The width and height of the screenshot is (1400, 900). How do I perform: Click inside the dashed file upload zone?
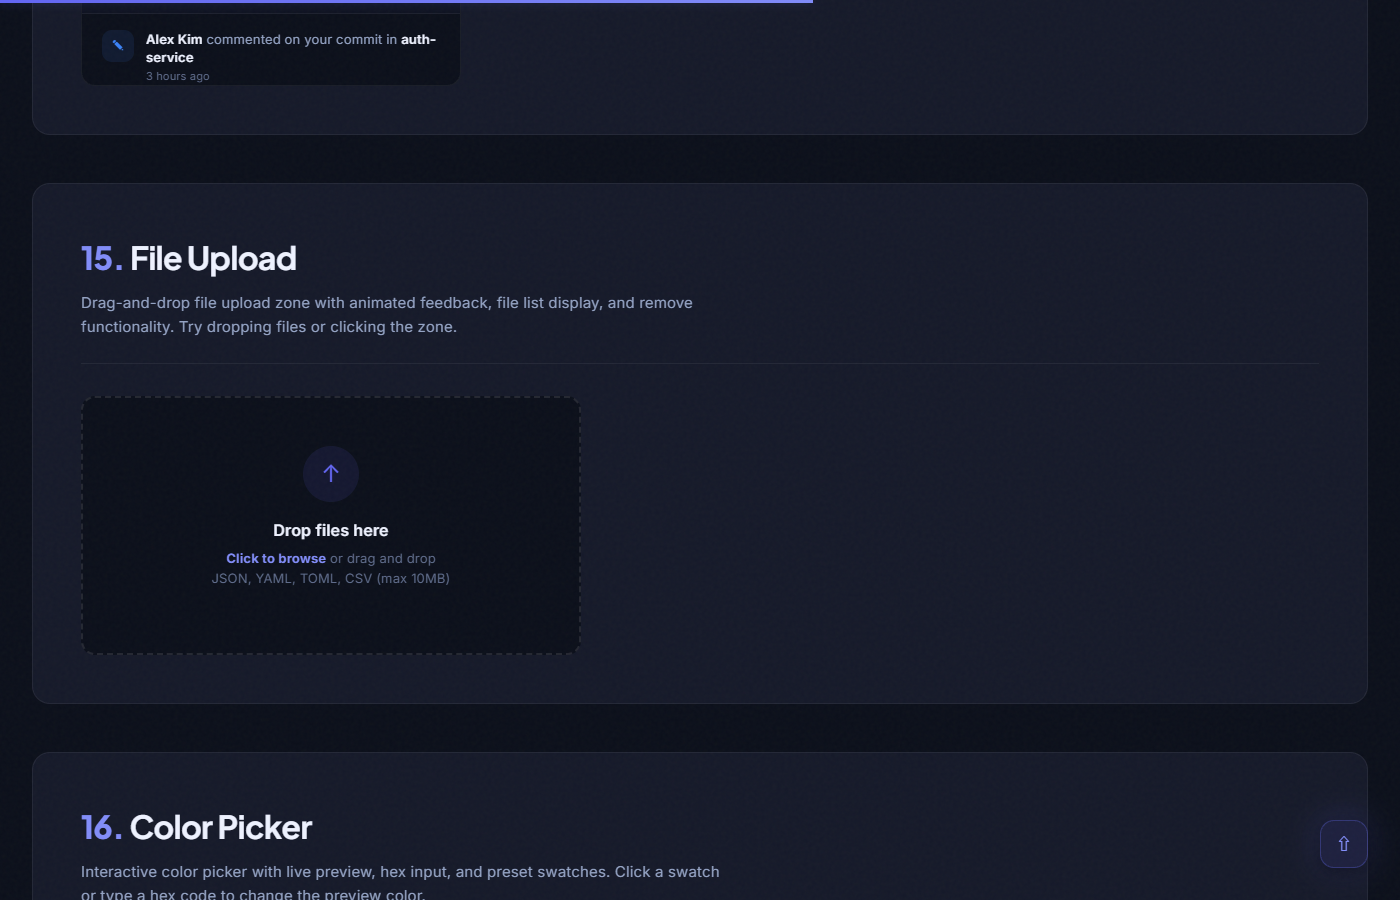[x=330, y=620]
